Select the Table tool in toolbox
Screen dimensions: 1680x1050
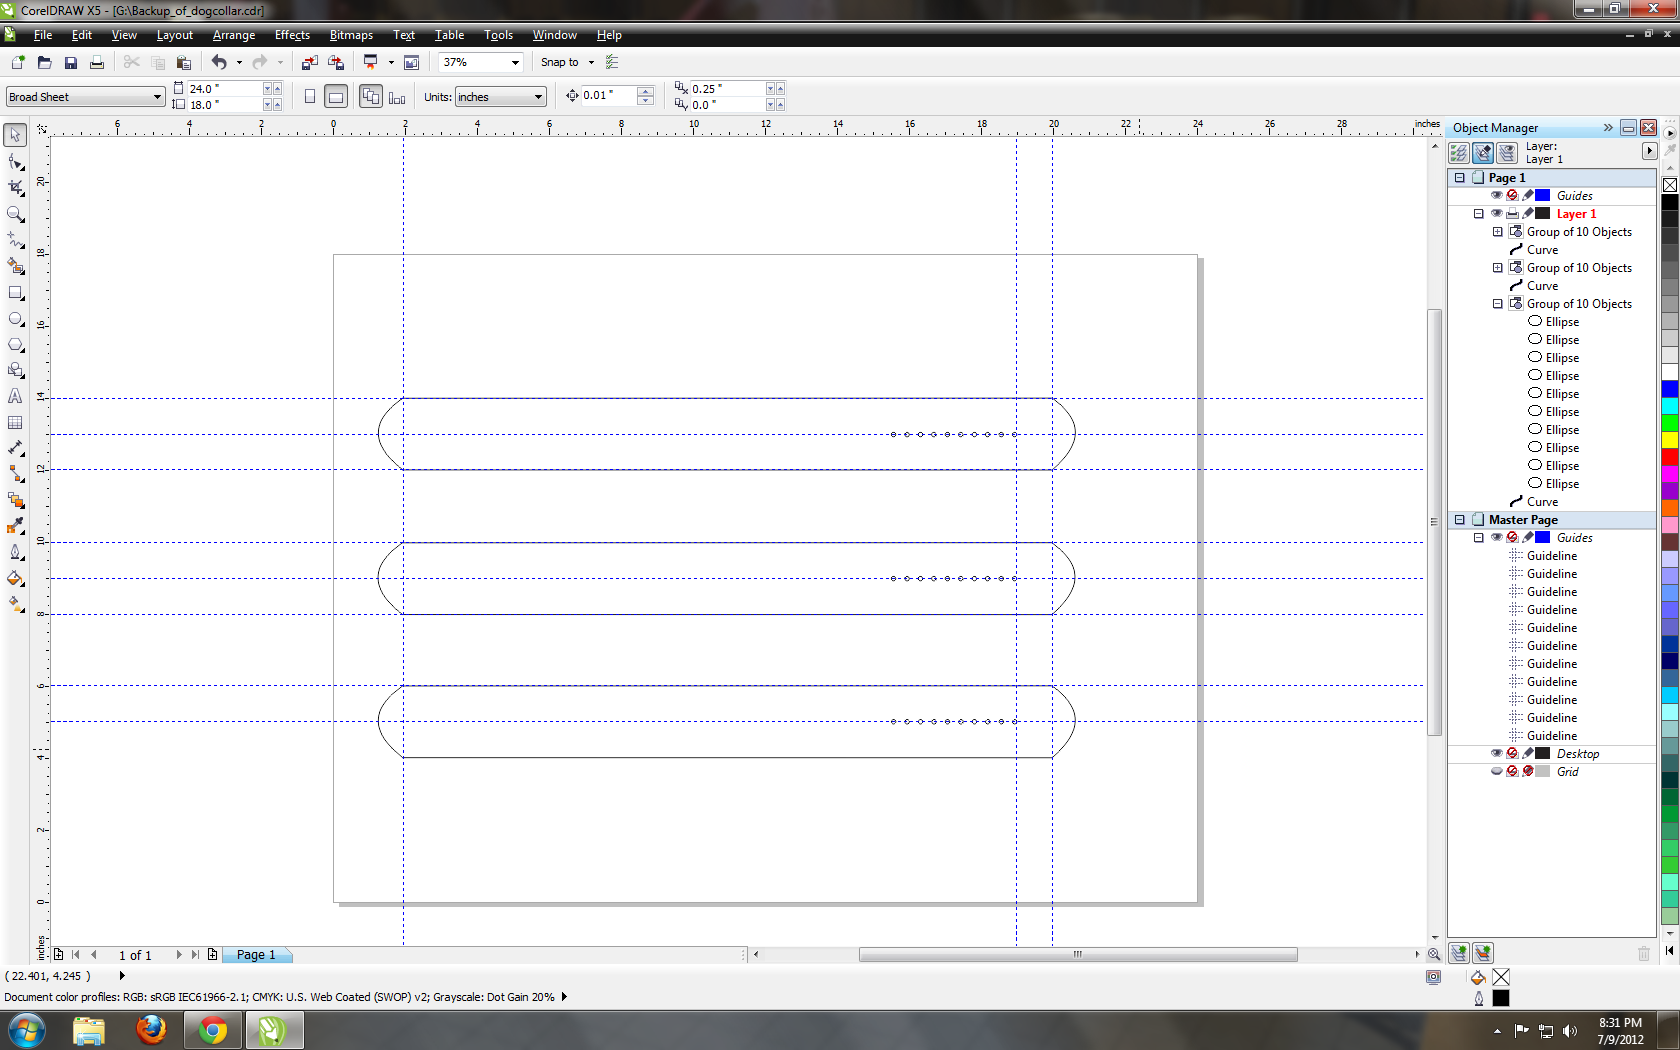pos(15,423)
